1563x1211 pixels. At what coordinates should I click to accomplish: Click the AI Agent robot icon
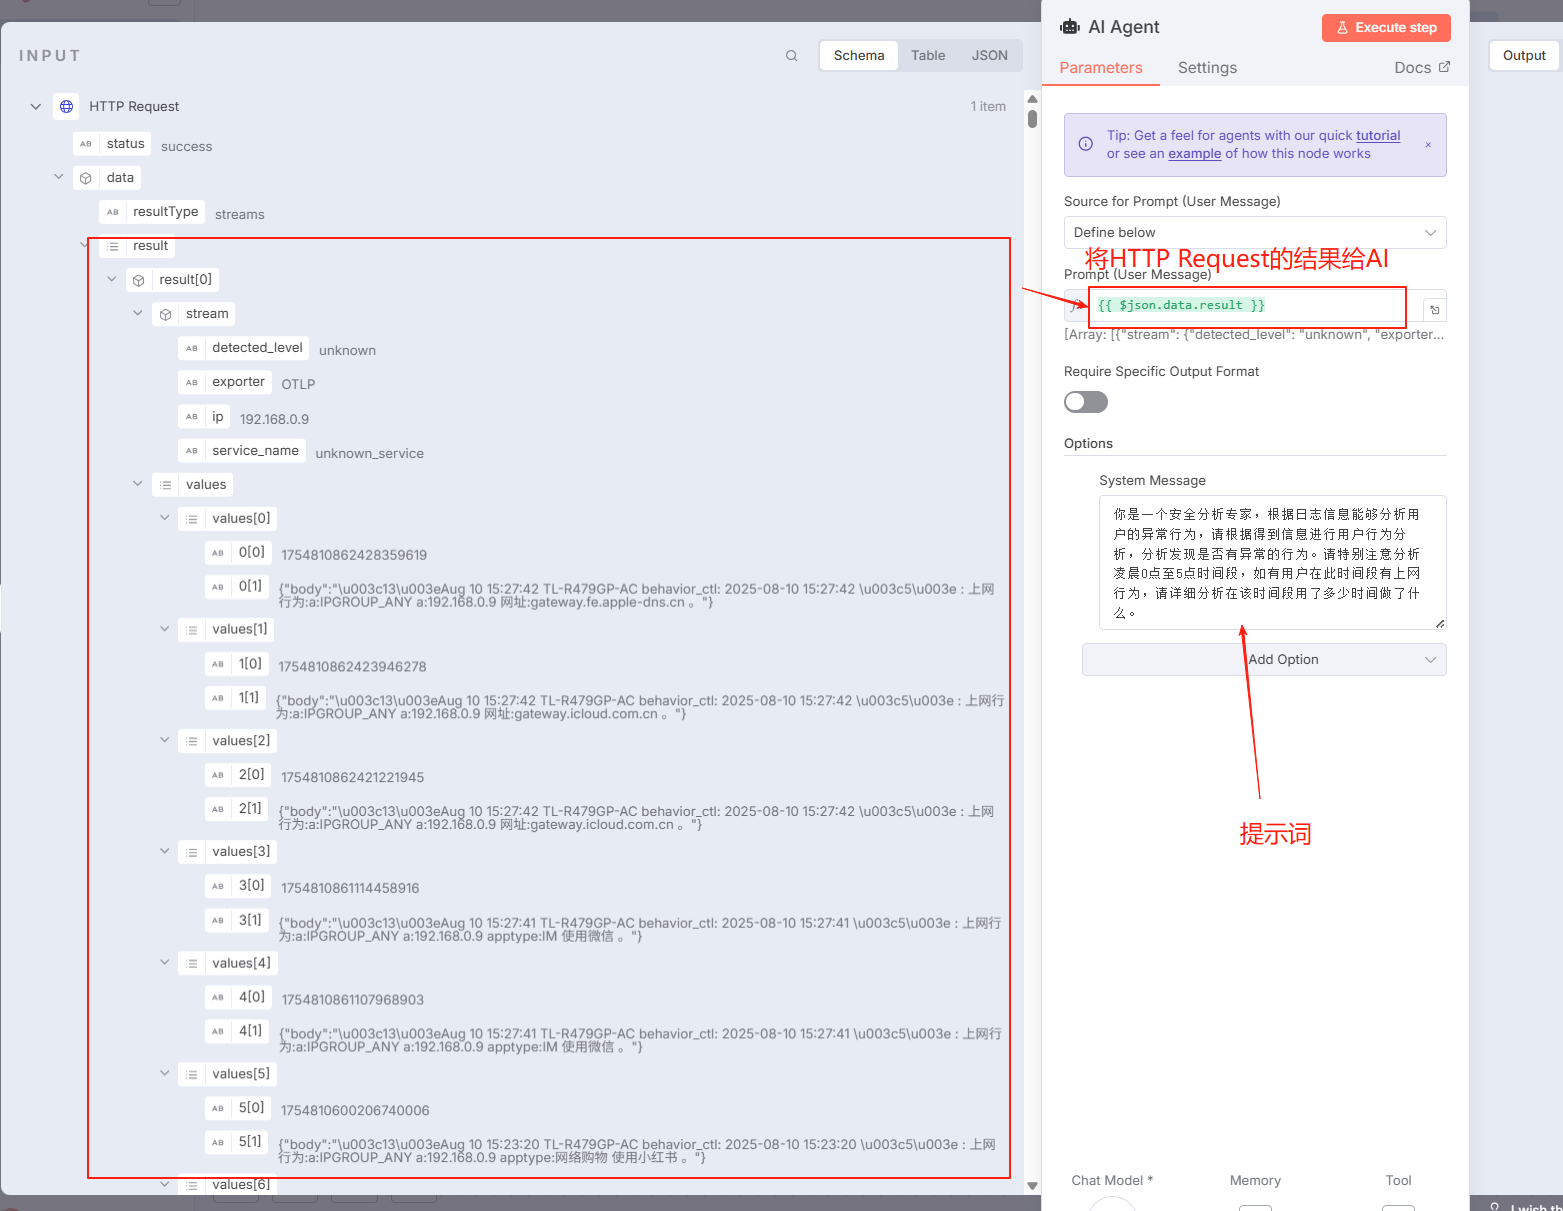[1070, 27]
